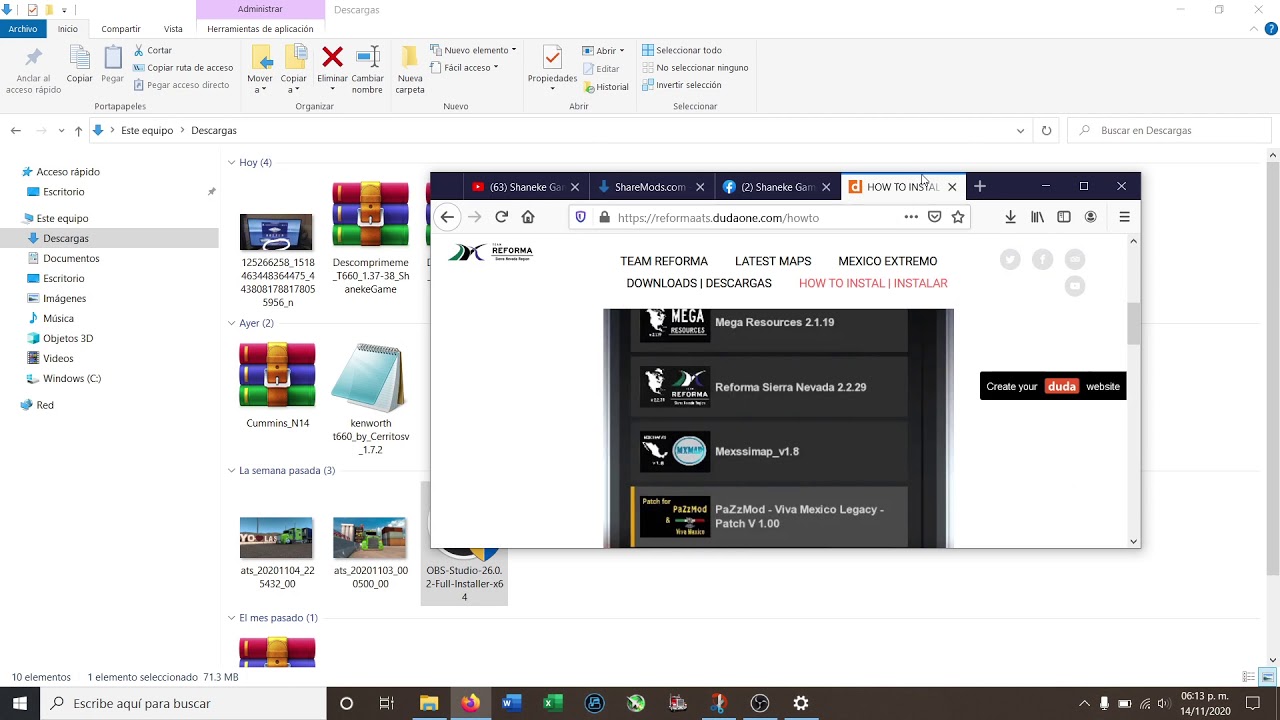Open DOWNLOADS | DESCARGAS link
The width and height of the screenshot is (1280, 720).
(699, 283)
